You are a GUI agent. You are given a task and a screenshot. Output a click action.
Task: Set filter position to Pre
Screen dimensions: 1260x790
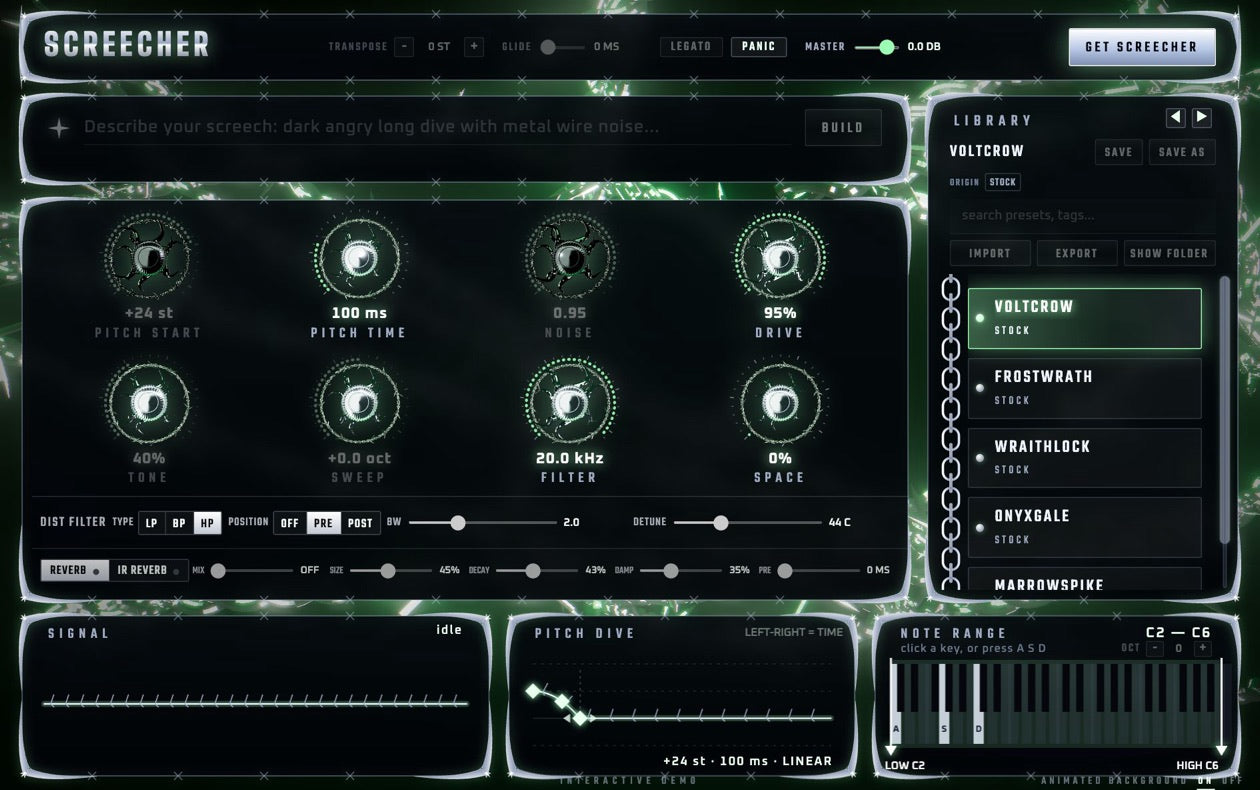[x=324, y=523]
